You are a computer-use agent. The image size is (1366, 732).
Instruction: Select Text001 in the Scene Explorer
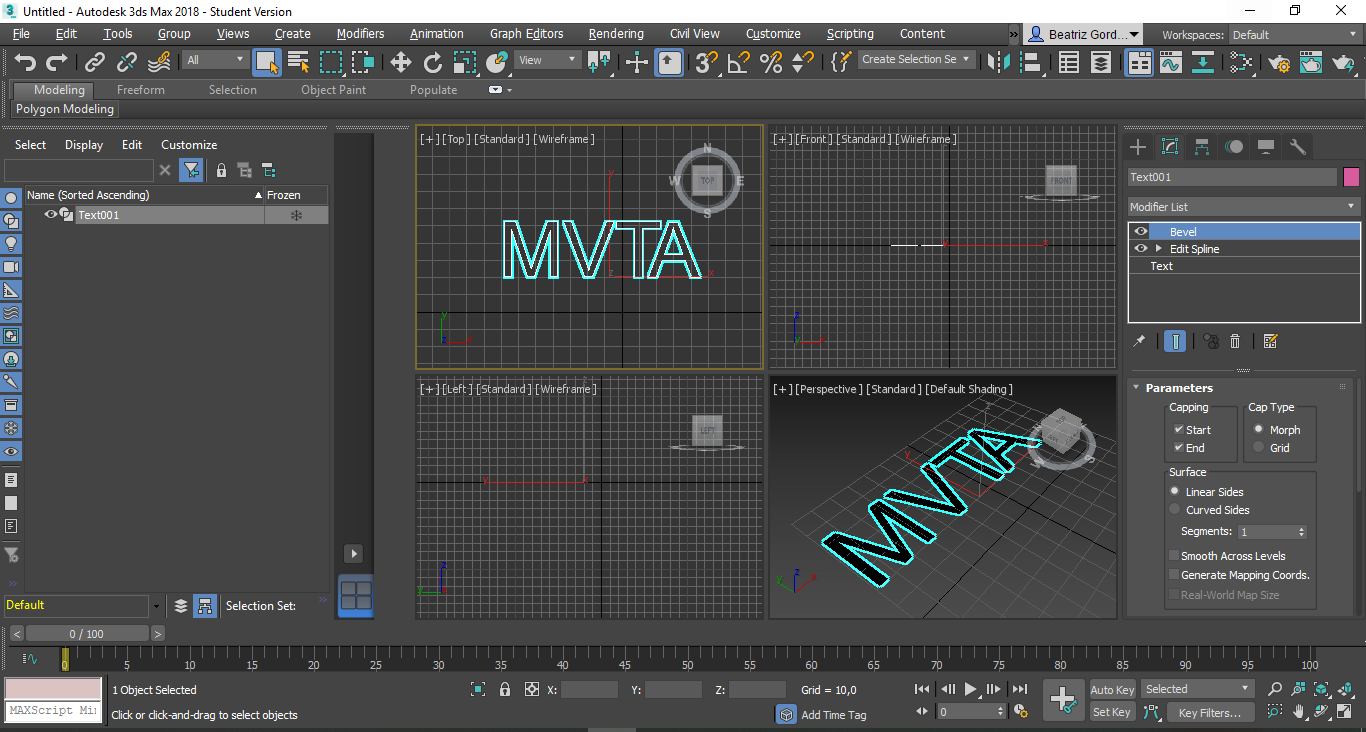(99, 215)
